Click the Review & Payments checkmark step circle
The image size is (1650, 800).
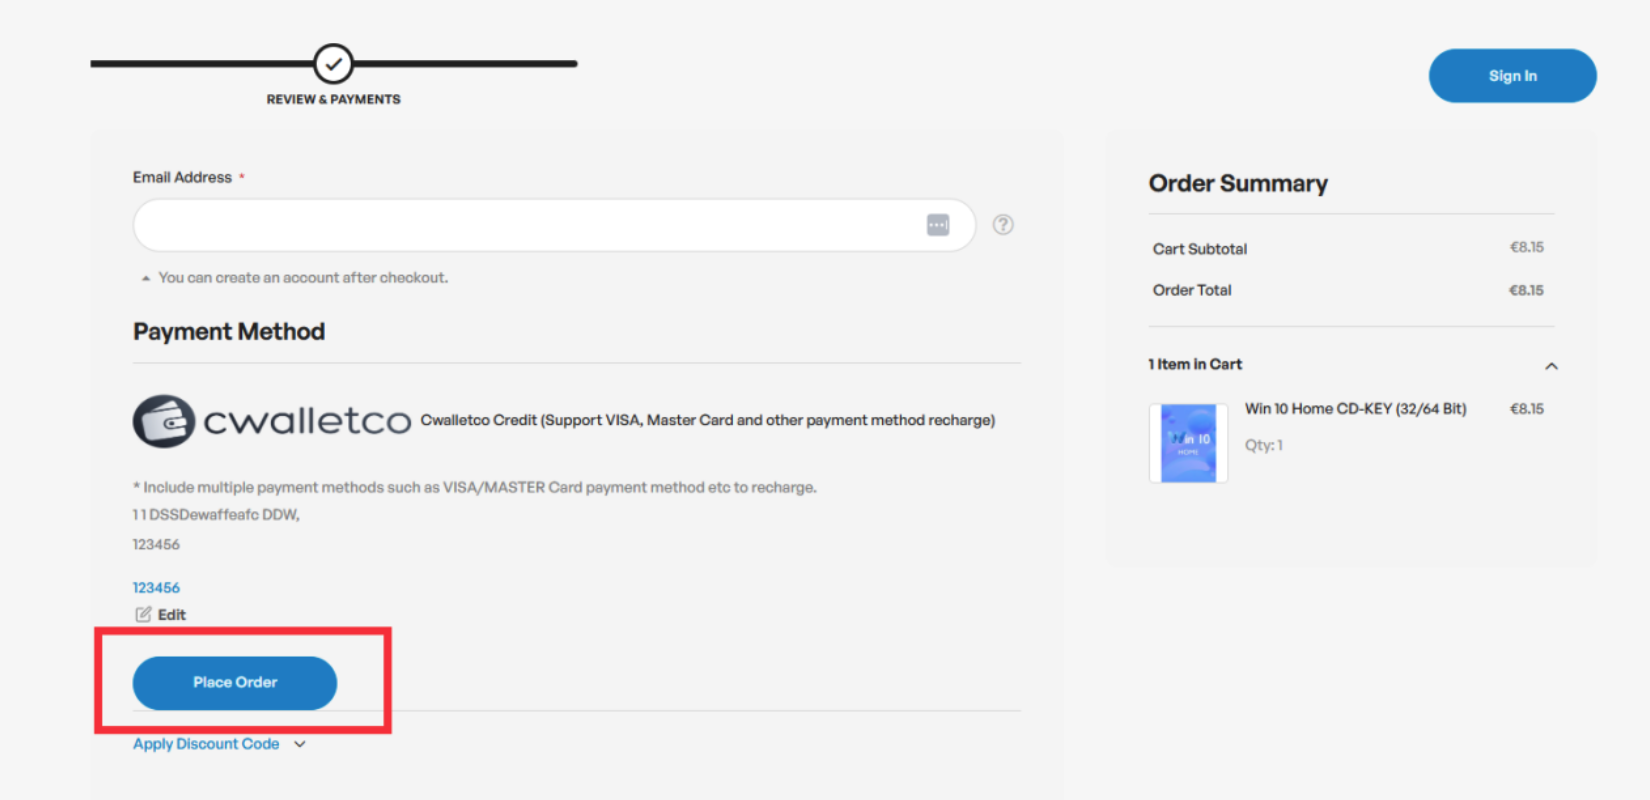pos(333,64)
